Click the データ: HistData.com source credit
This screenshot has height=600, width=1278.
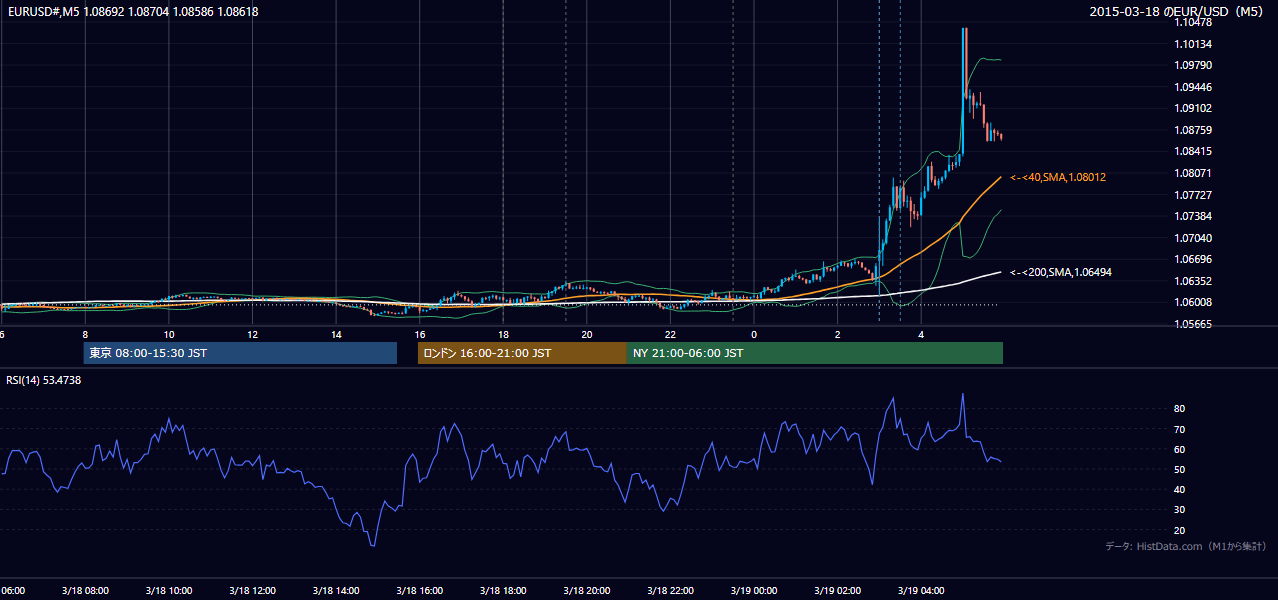pos(1186,546)
